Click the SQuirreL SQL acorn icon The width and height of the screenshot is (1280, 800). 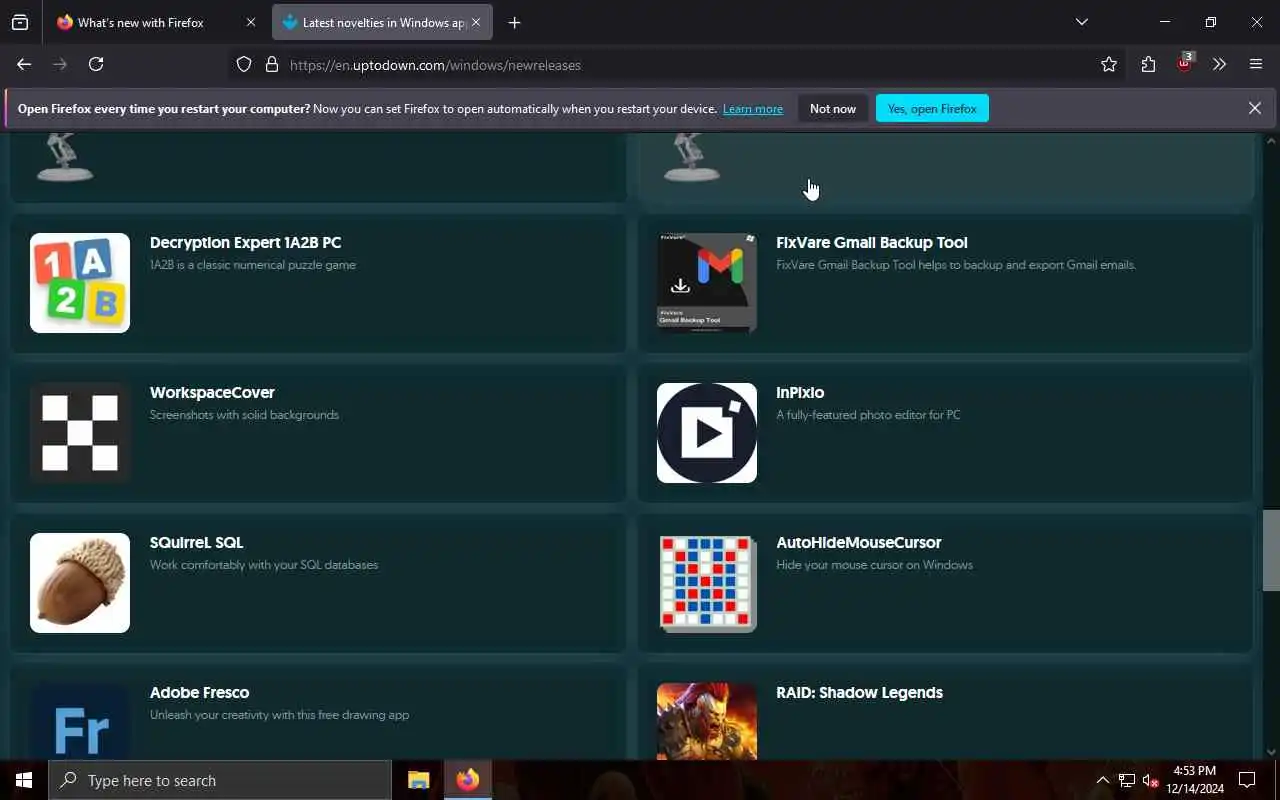point(80,583)
